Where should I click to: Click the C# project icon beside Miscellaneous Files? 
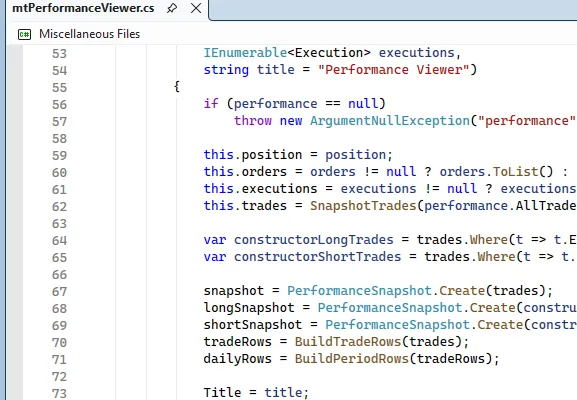click(24, 35)
